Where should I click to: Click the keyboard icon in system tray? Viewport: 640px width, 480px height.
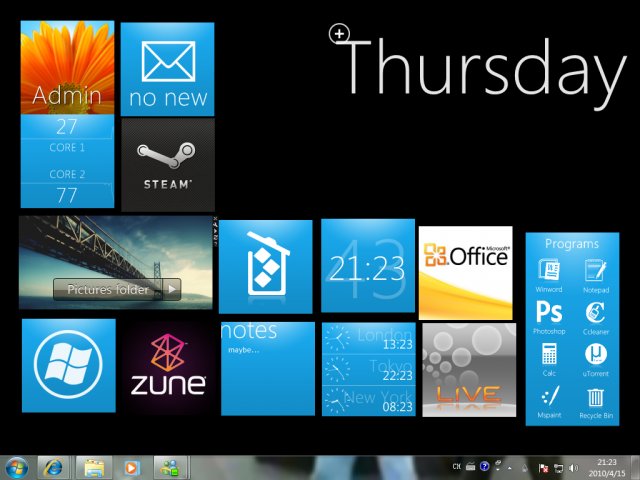471,466
